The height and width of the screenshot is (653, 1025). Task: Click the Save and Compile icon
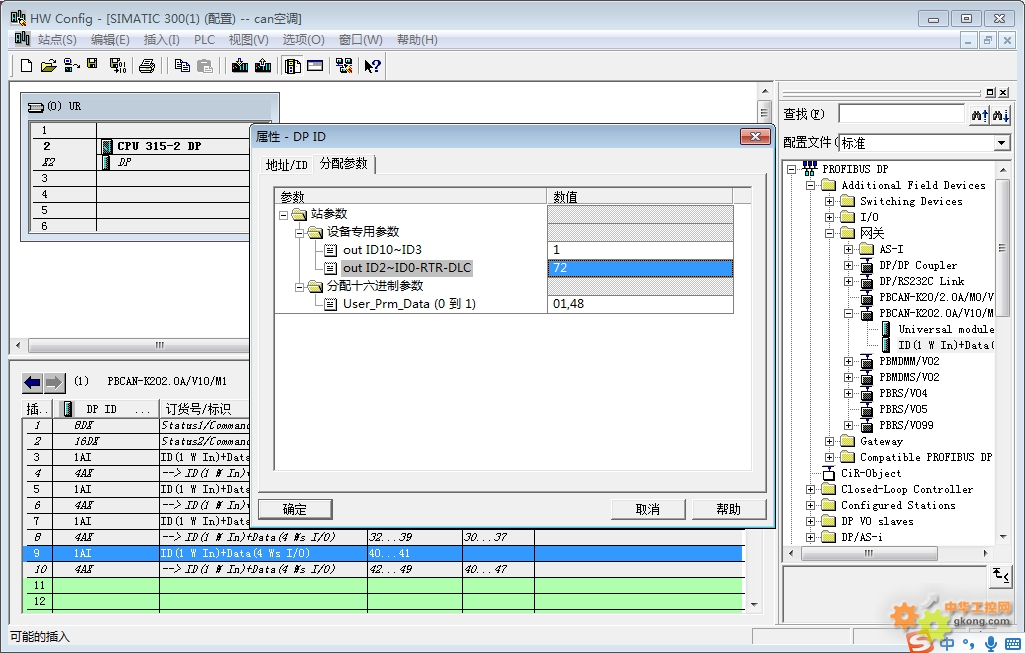(x=118, y=65)
